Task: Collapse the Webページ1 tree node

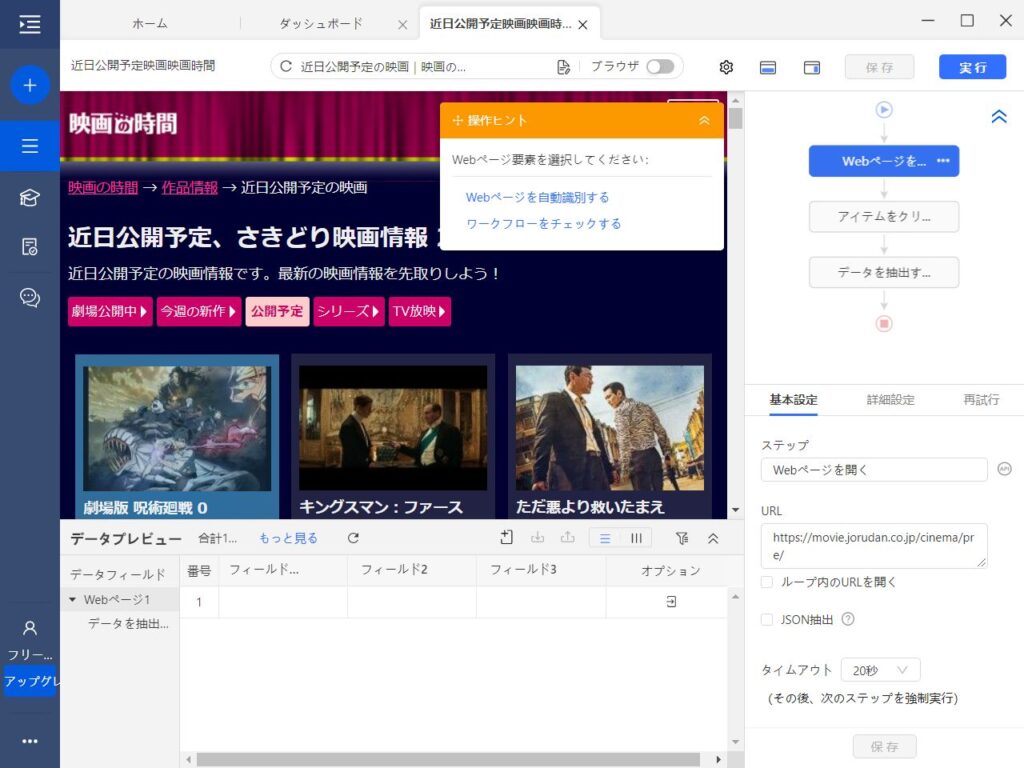Action: point(72,600)
